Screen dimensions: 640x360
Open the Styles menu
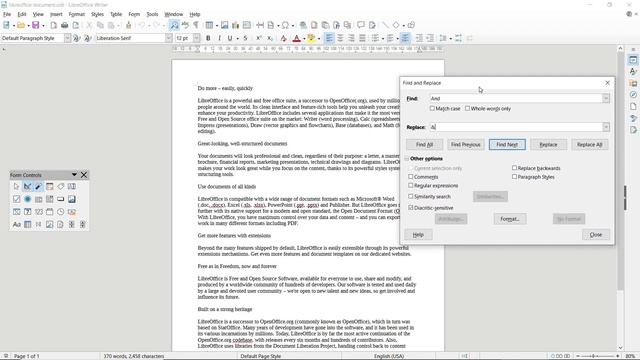pyautogui.click(x=97, y=14)
